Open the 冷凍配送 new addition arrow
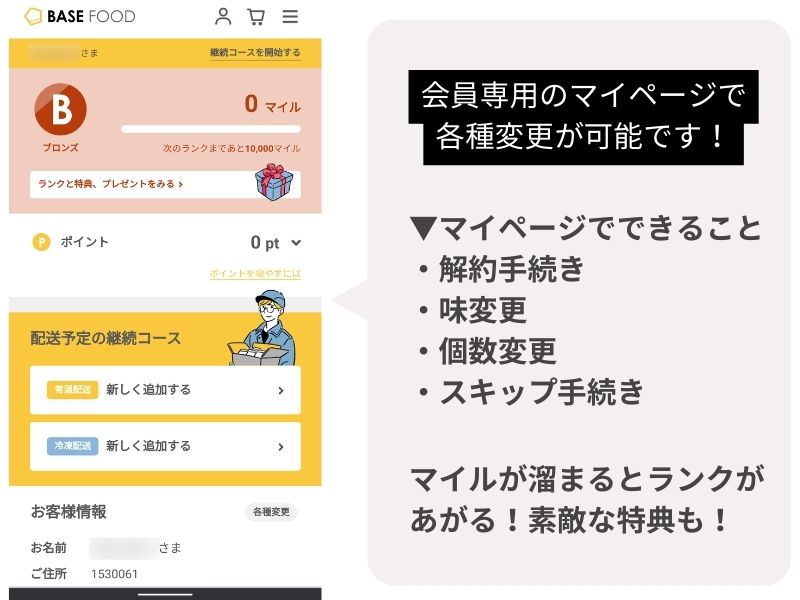 pyautogui.click(x=281, y=447)
